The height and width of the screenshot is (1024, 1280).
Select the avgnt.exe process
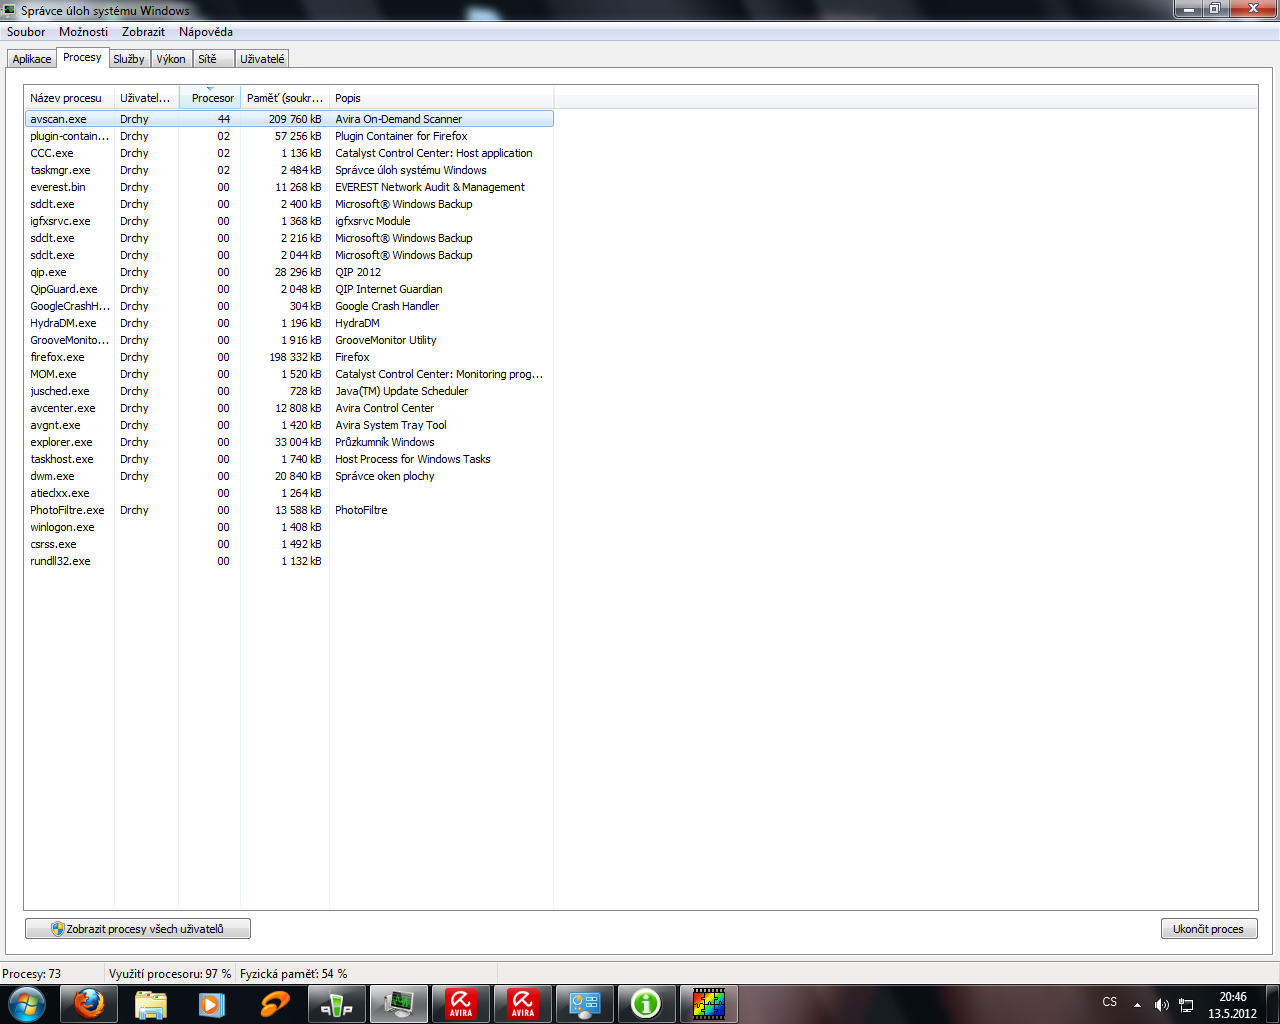pos(289,425)
